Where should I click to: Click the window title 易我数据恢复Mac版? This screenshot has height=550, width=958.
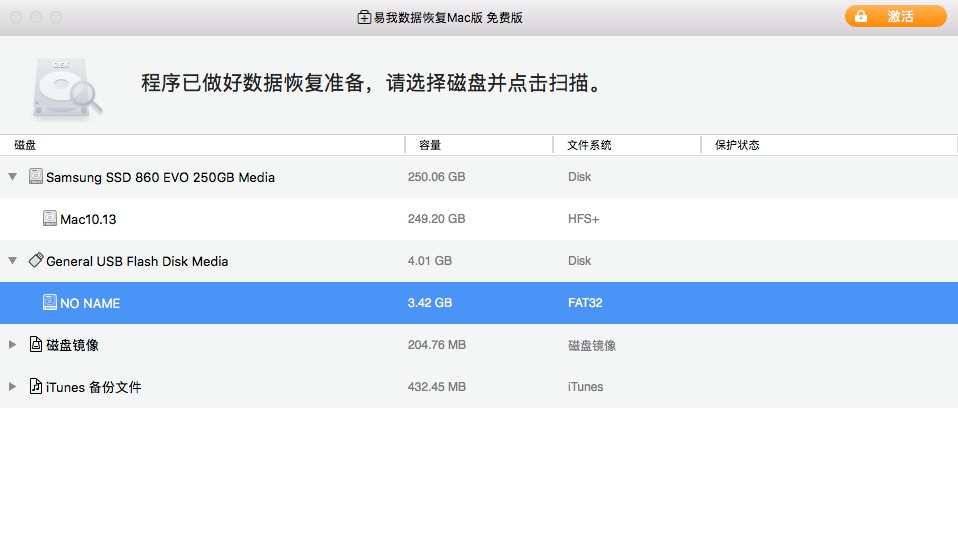(448, 17)
